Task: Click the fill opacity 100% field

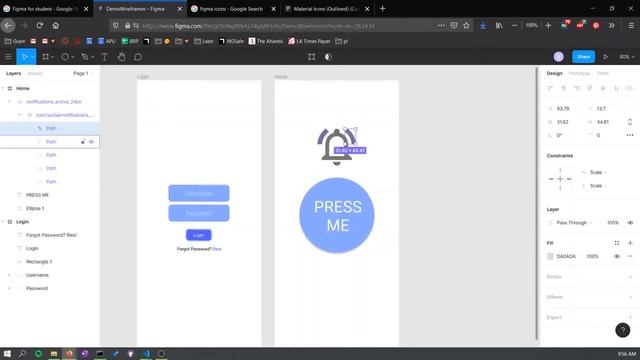Action: (x=593, y=256)
